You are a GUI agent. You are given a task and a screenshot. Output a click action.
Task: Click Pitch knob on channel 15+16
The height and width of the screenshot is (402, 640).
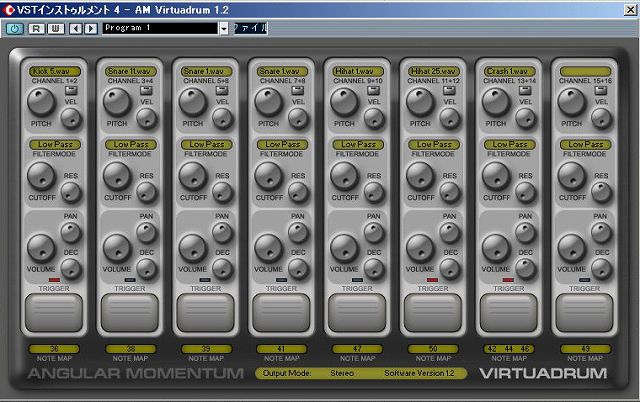571,102
